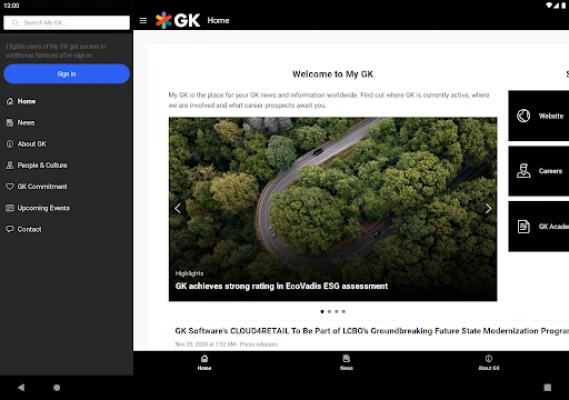Toggle the hamburger menu icon
The image size is (569, 400).
(143, 21)
